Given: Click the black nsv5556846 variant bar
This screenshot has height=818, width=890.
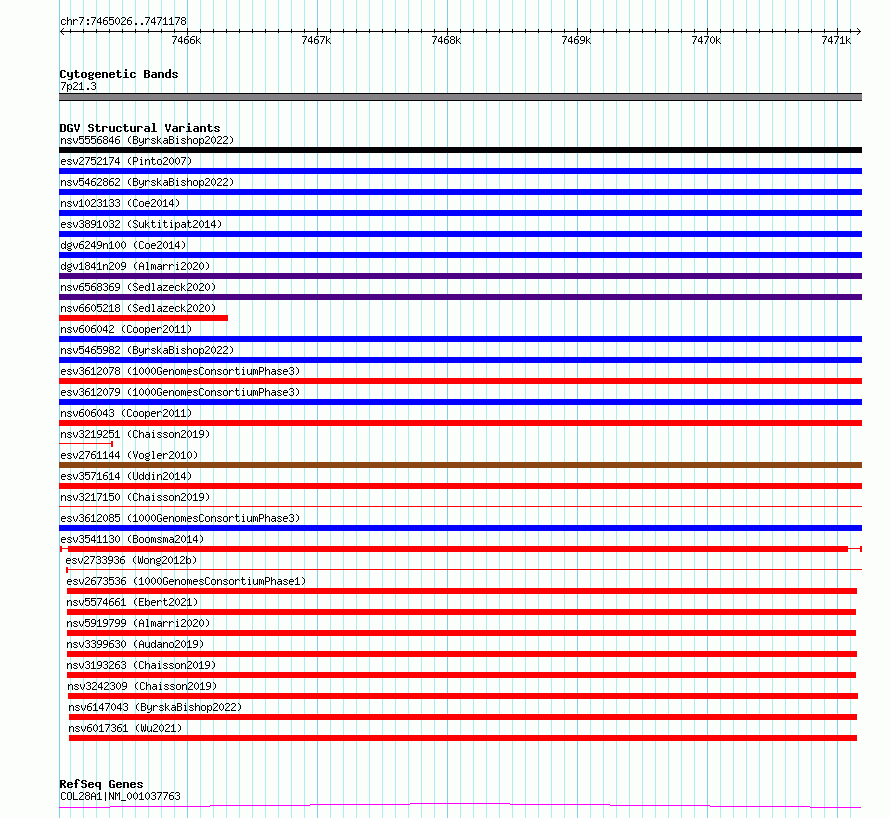Looking at the screenshot, I should (x=460, y=150).
